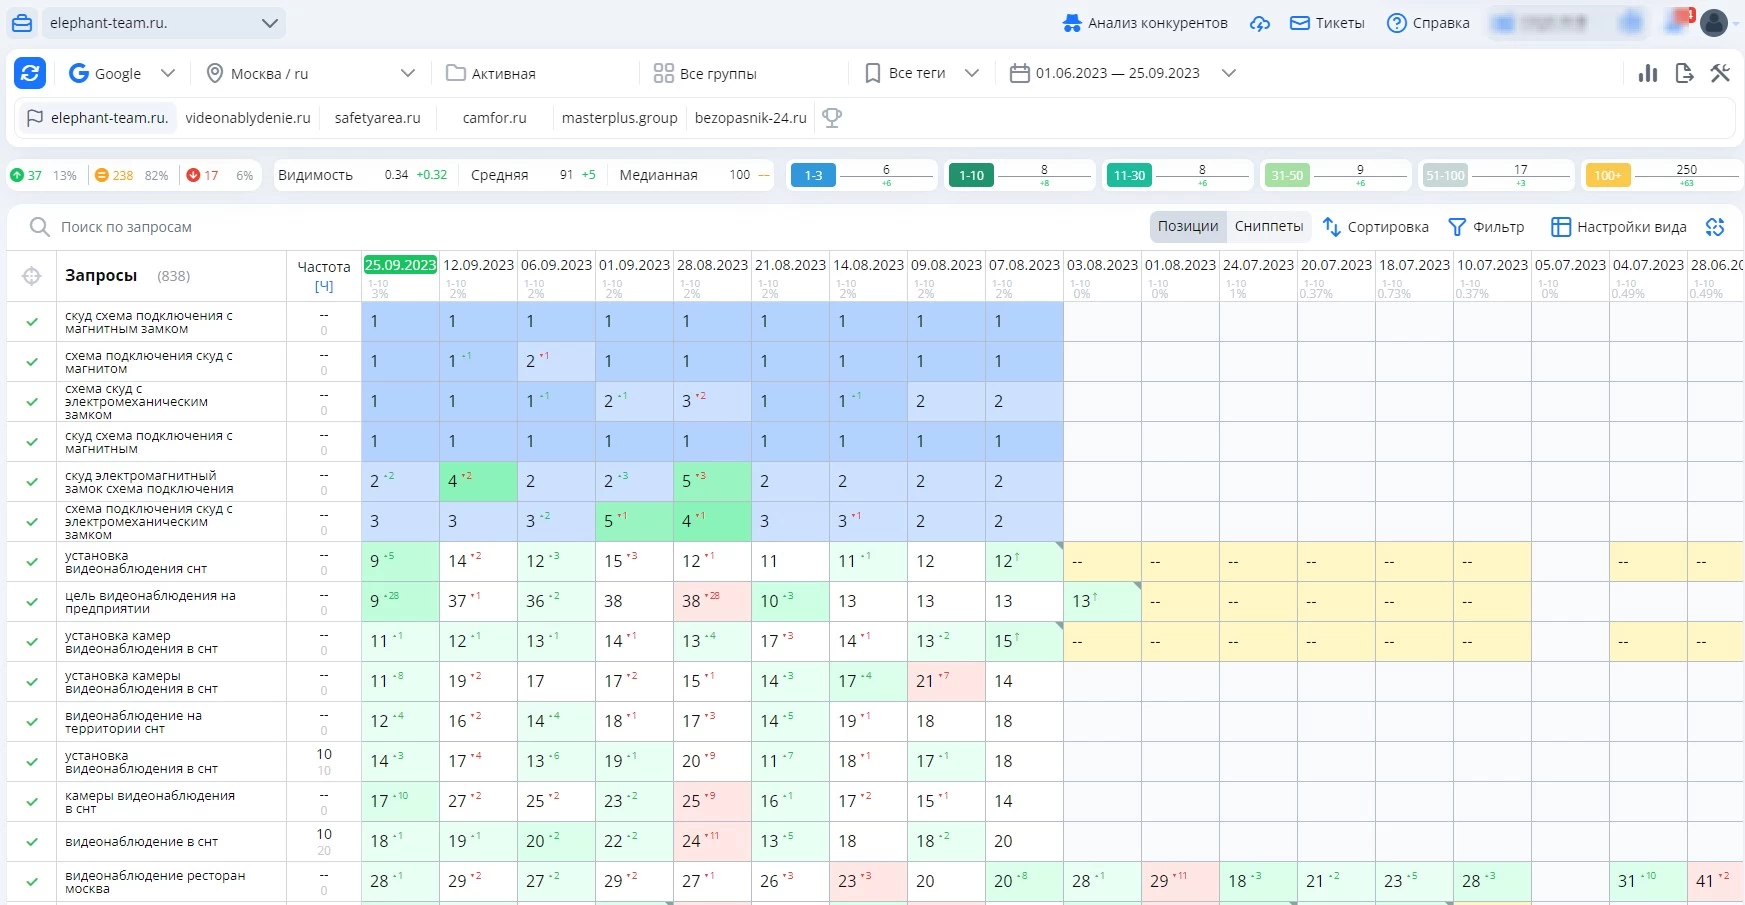Open the Google search engine dropdown
This screenshot has height=905, width=1745.
(167, 73)
